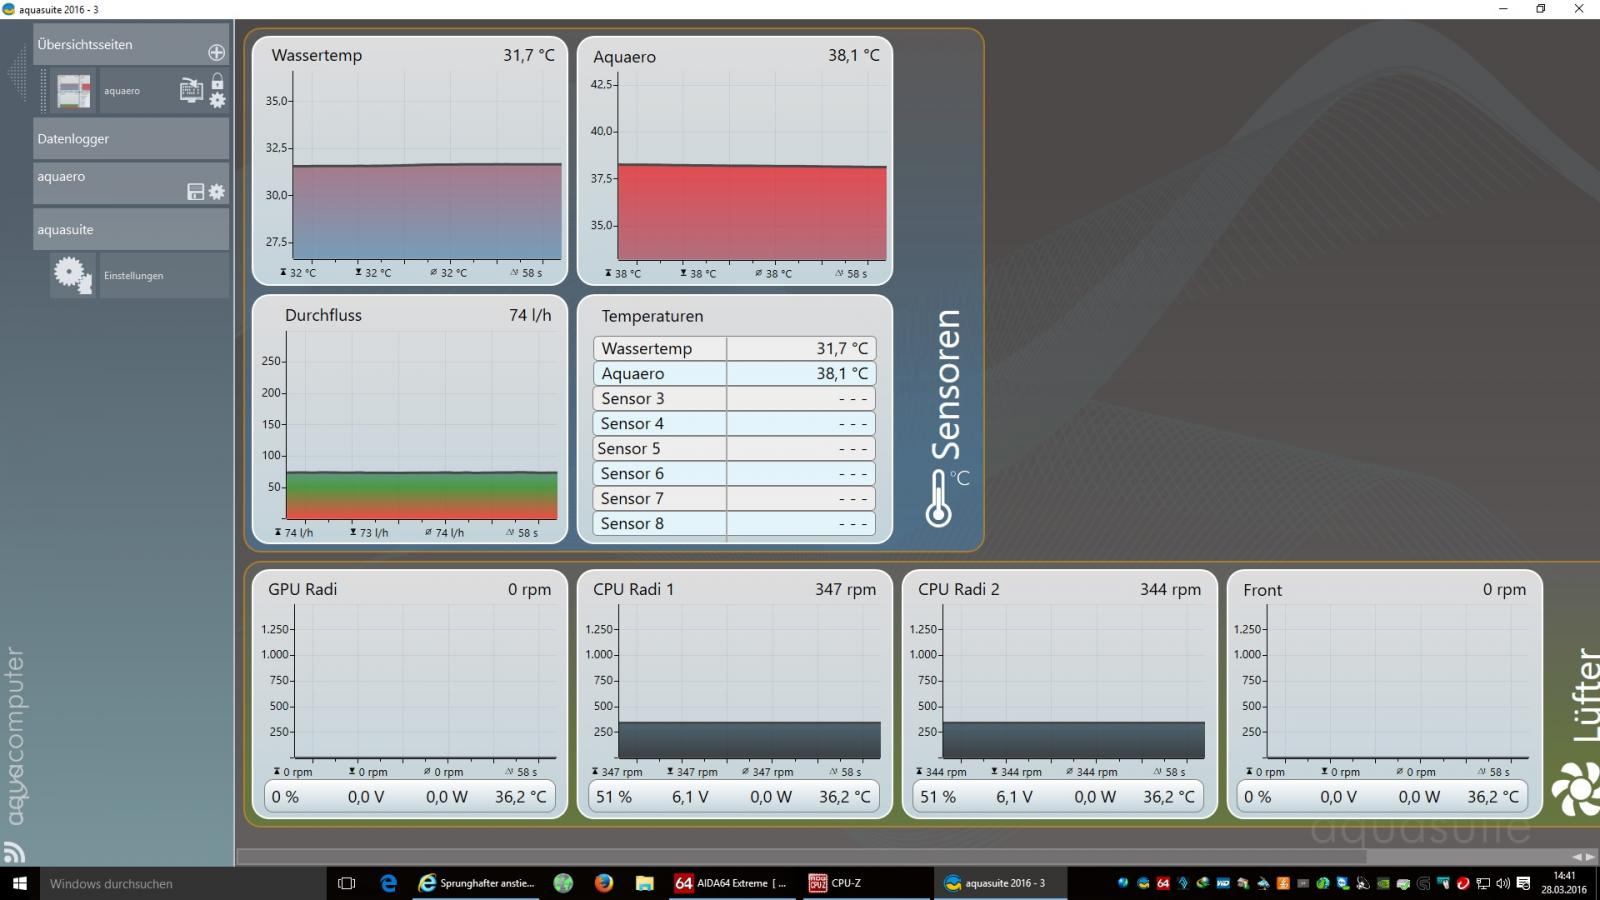Expand the Datenlogger section

click(x=131, y=139)
